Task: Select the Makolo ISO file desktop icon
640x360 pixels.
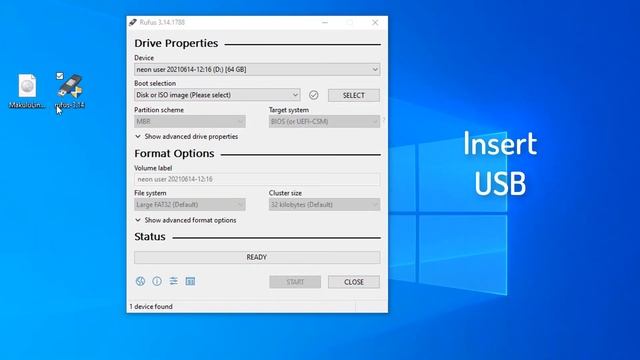Action: click(x=27, y=91)
